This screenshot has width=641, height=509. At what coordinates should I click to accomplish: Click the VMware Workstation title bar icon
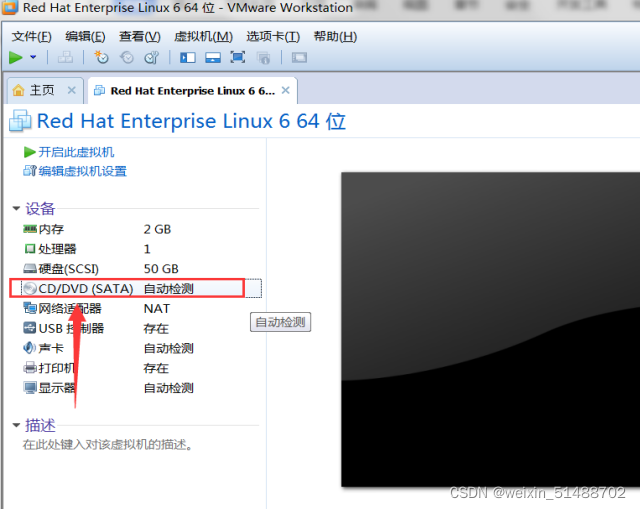(x=9, y=7)
